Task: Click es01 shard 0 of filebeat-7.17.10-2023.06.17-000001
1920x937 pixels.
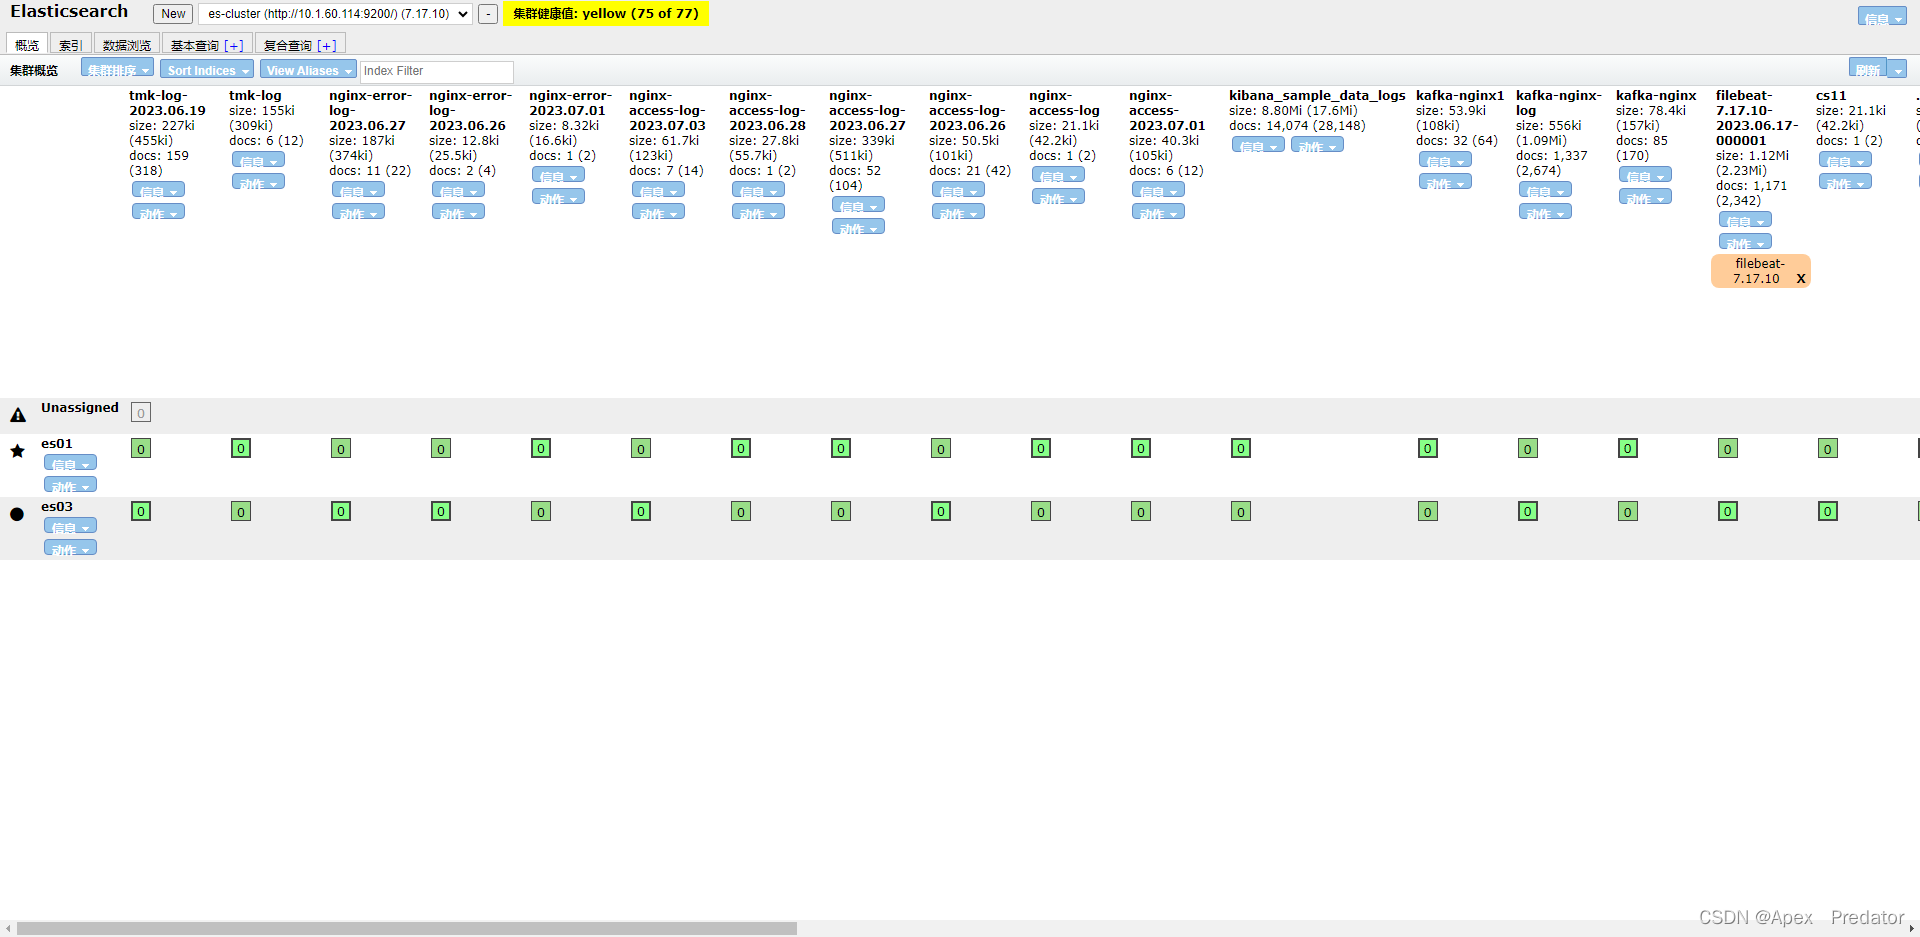Action: [1728, 448]
